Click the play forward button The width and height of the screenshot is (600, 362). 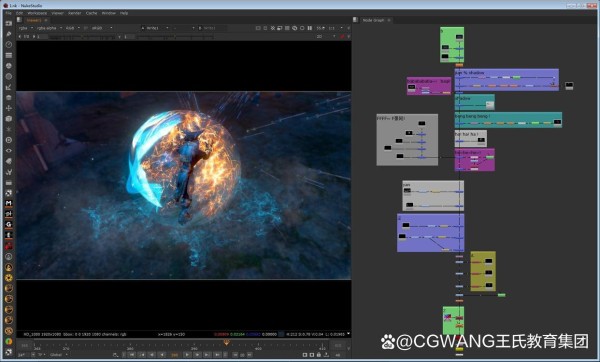[187, 355]
